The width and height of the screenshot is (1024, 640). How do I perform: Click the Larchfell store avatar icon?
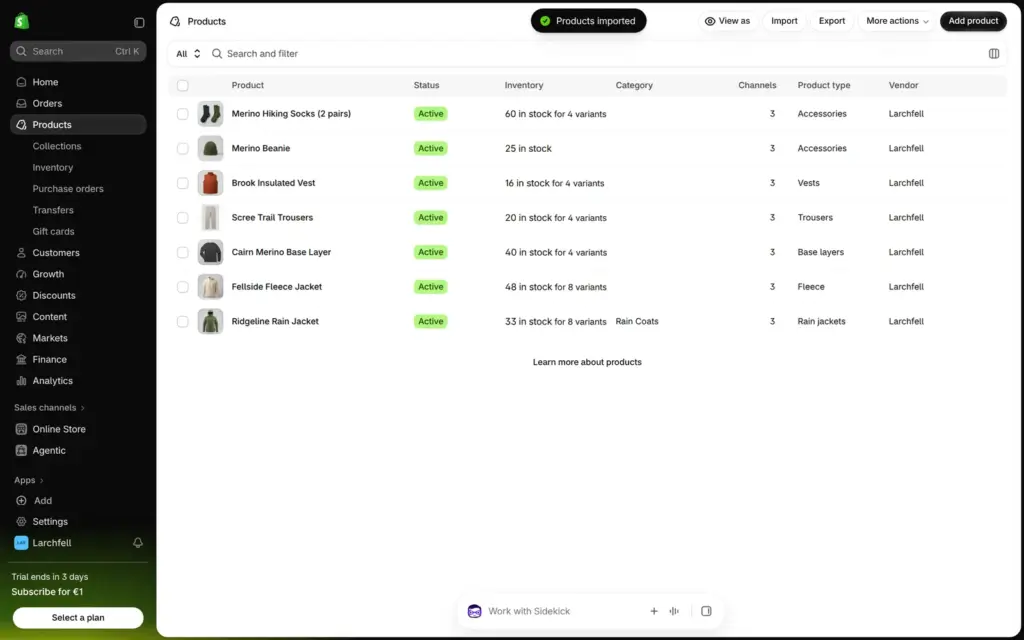[x=22, y=543]
